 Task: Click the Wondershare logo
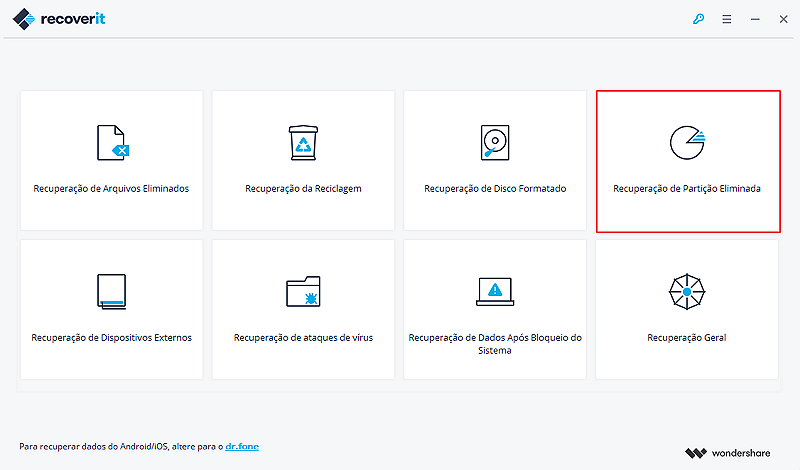728,453
